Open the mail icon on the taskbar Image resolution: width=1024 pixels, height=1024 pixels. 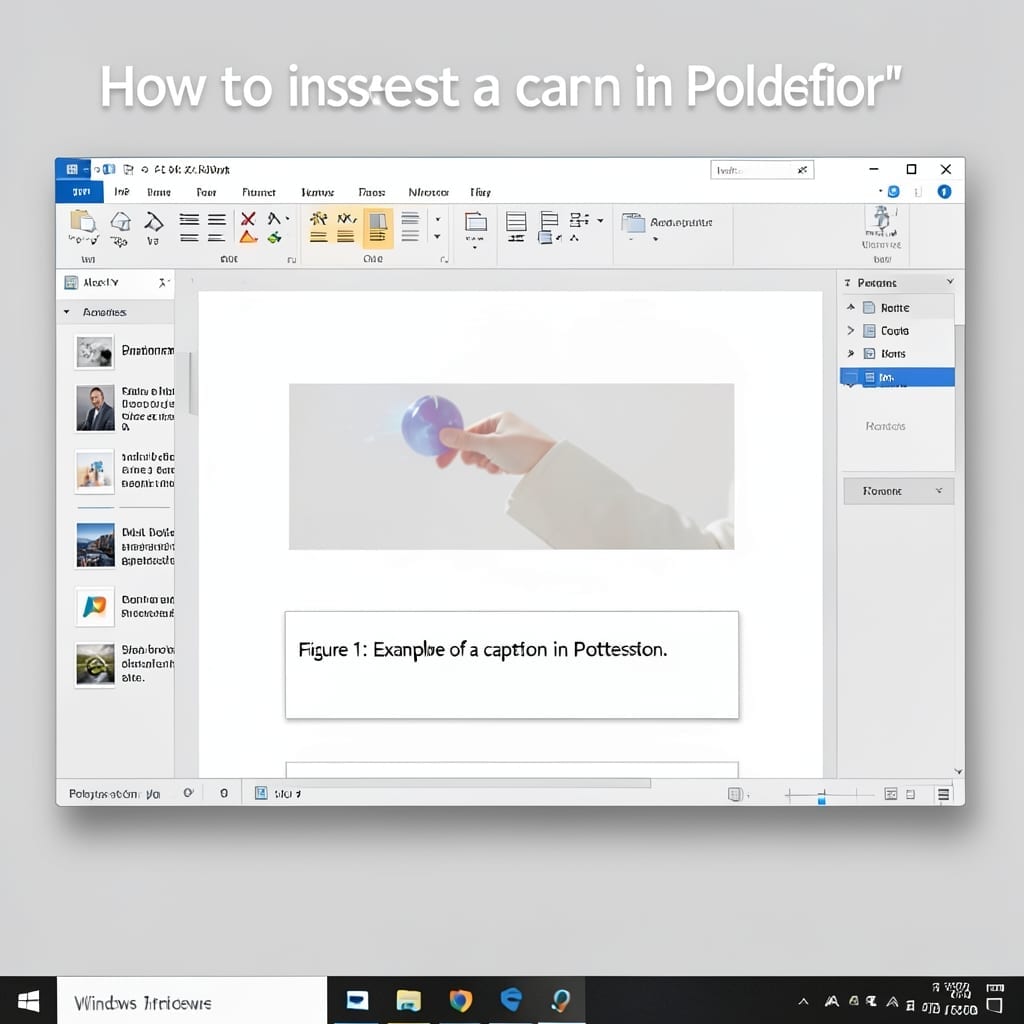click(357, 1000)
